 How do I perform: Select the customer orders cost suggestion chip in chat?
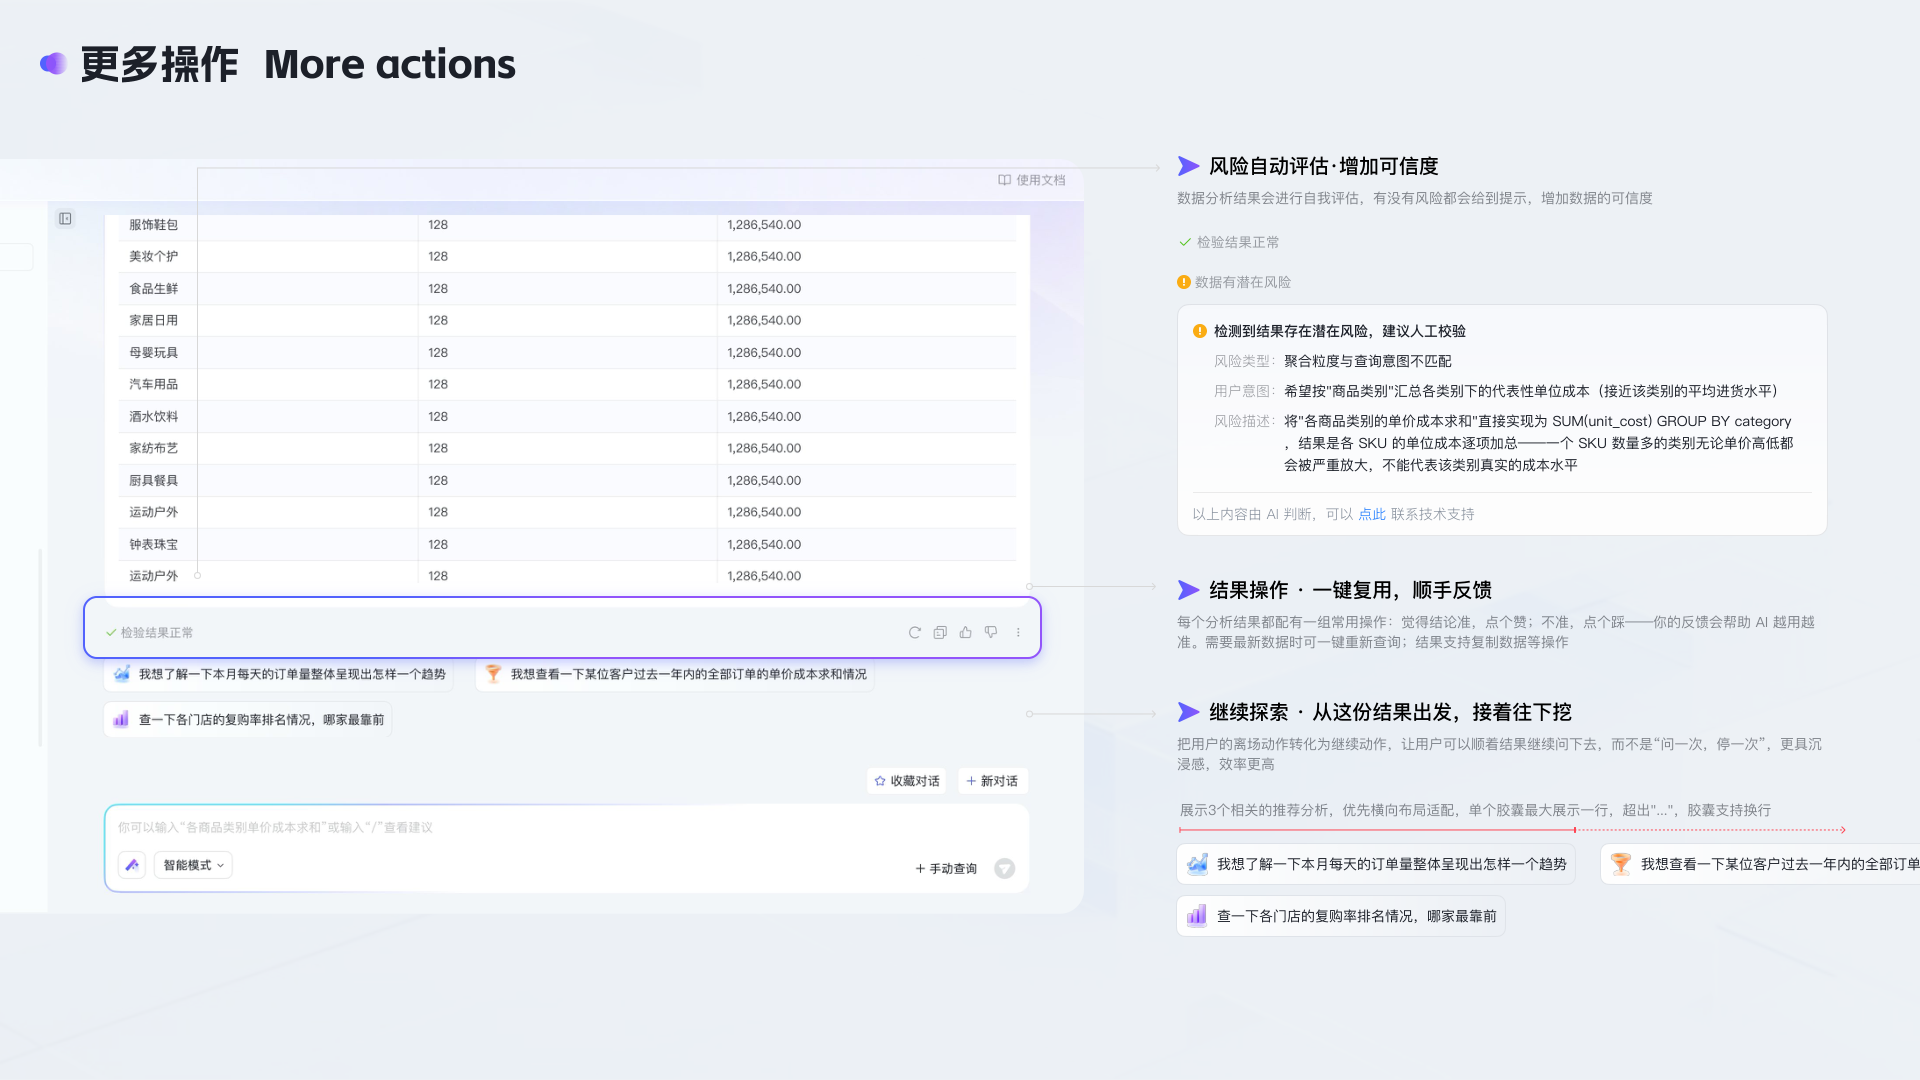click(x=676, y=674)
